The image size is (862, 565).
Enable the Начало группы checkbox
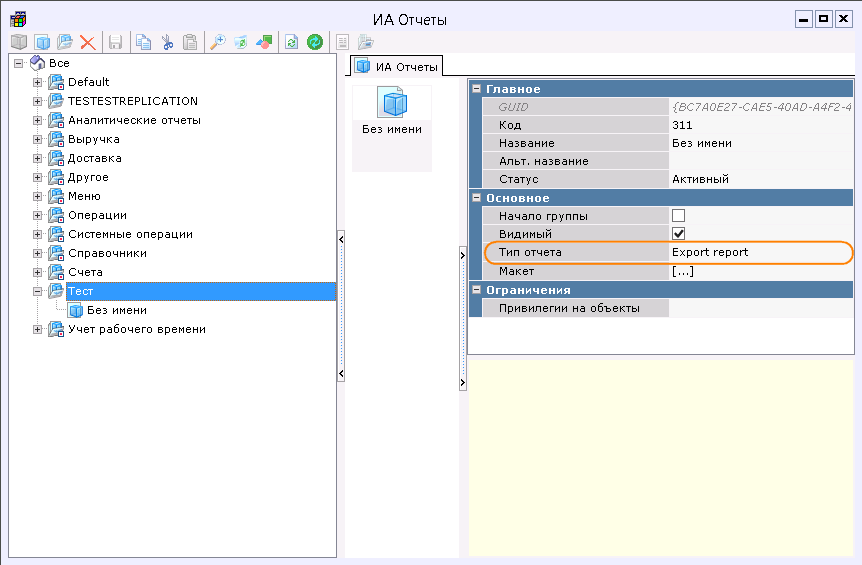[678, 216]
